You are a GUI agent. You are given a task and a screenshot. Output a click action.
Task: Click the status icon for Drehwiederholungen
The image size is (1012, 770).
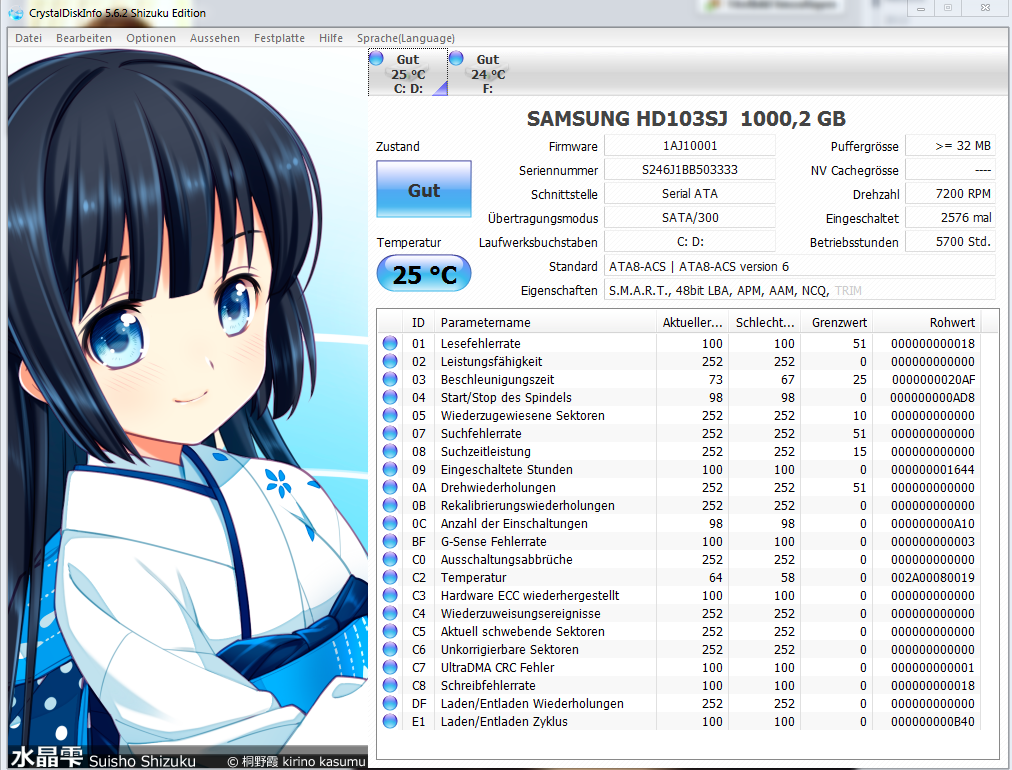[x=390, y=487]
